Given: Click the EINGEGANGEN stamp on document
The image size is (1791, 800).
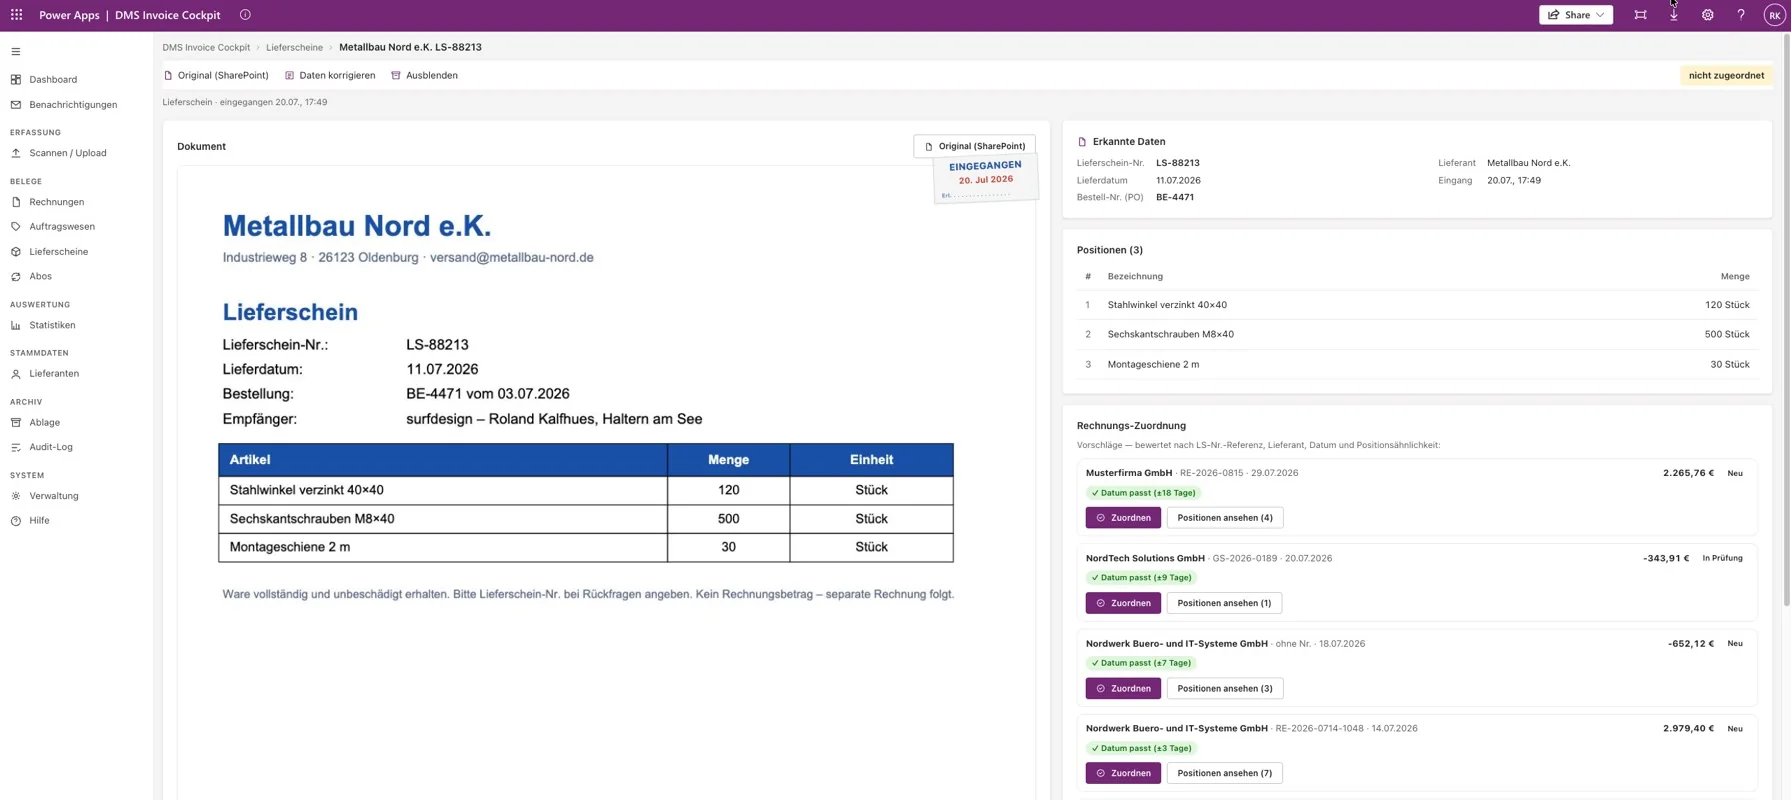Looking at the screenshot, I should tap(985, 177).
